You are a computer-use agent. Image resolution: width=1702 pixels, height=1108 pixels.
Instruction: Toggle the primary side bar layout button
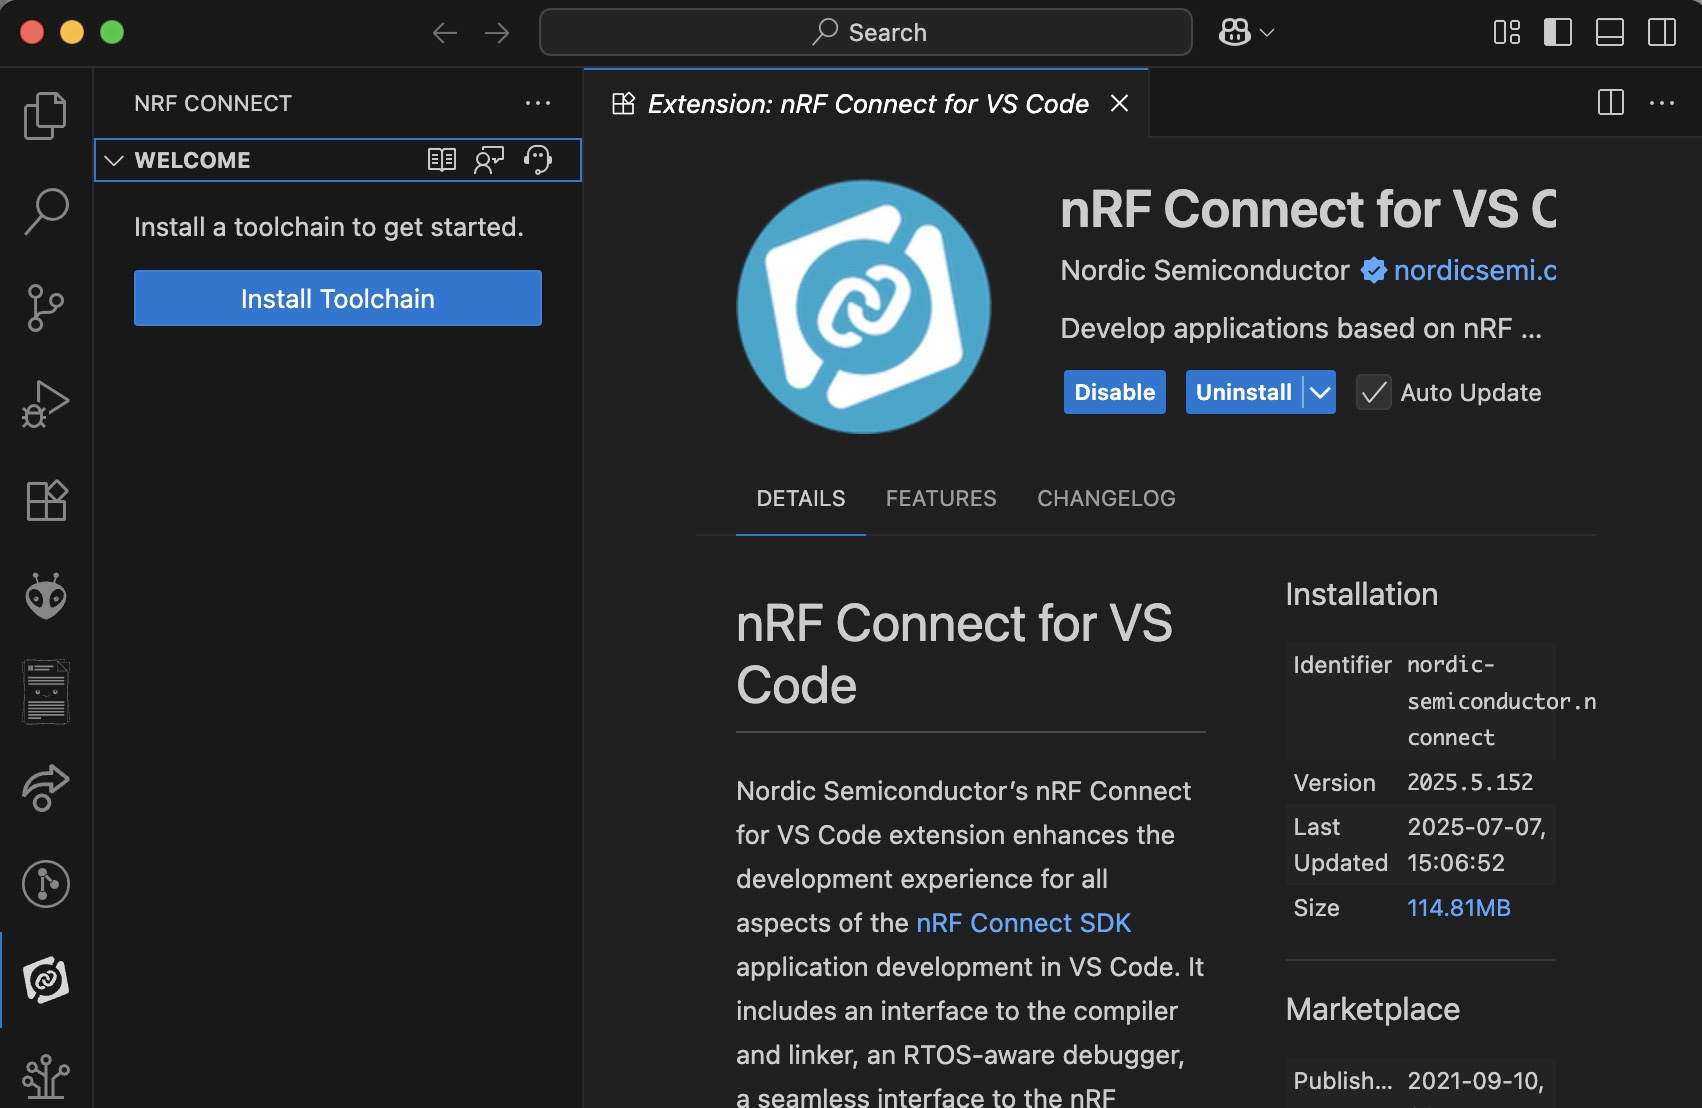click(x=1557, y=32)
